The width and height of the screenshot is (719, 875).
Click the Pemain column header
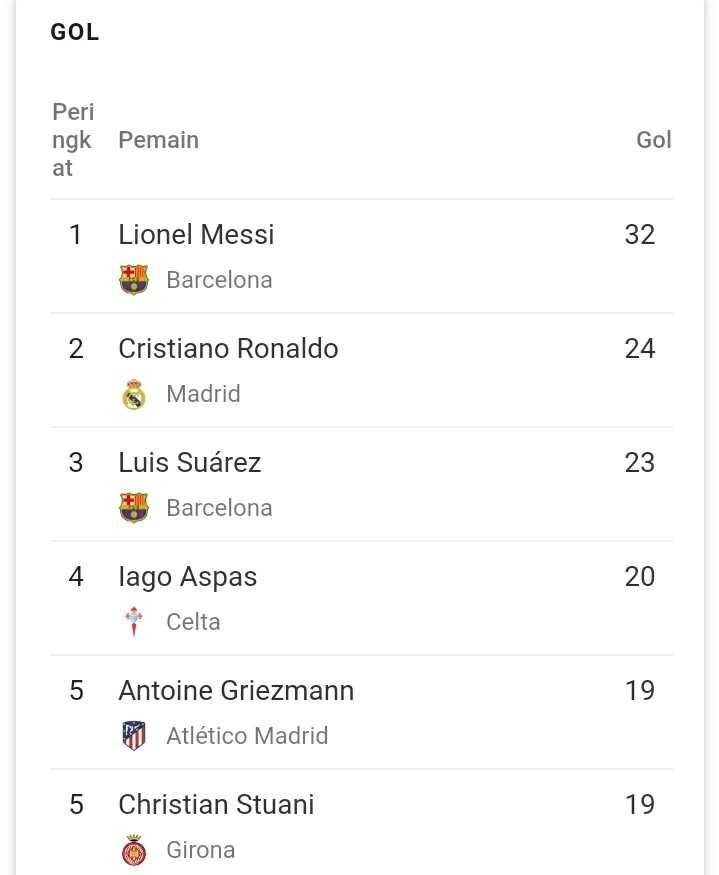pyautogui.click(x=159, y=140)
